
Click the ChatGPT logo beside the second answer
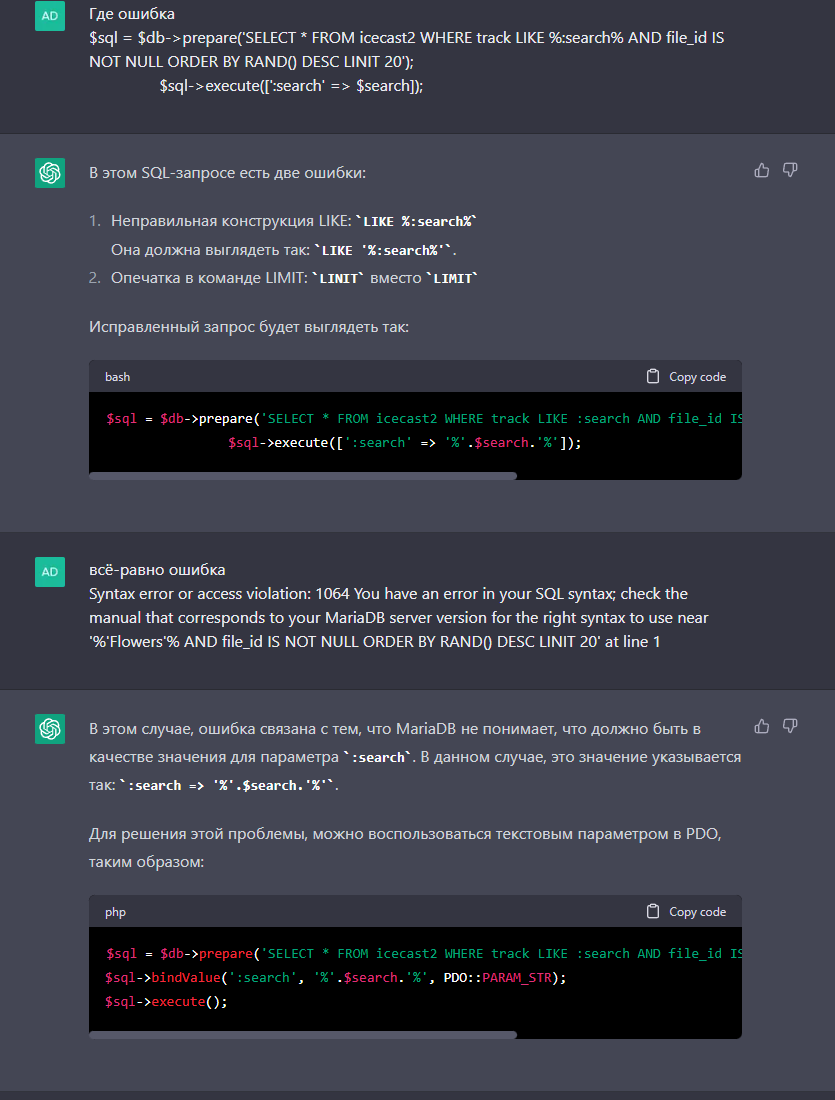[x=50, y=729]
